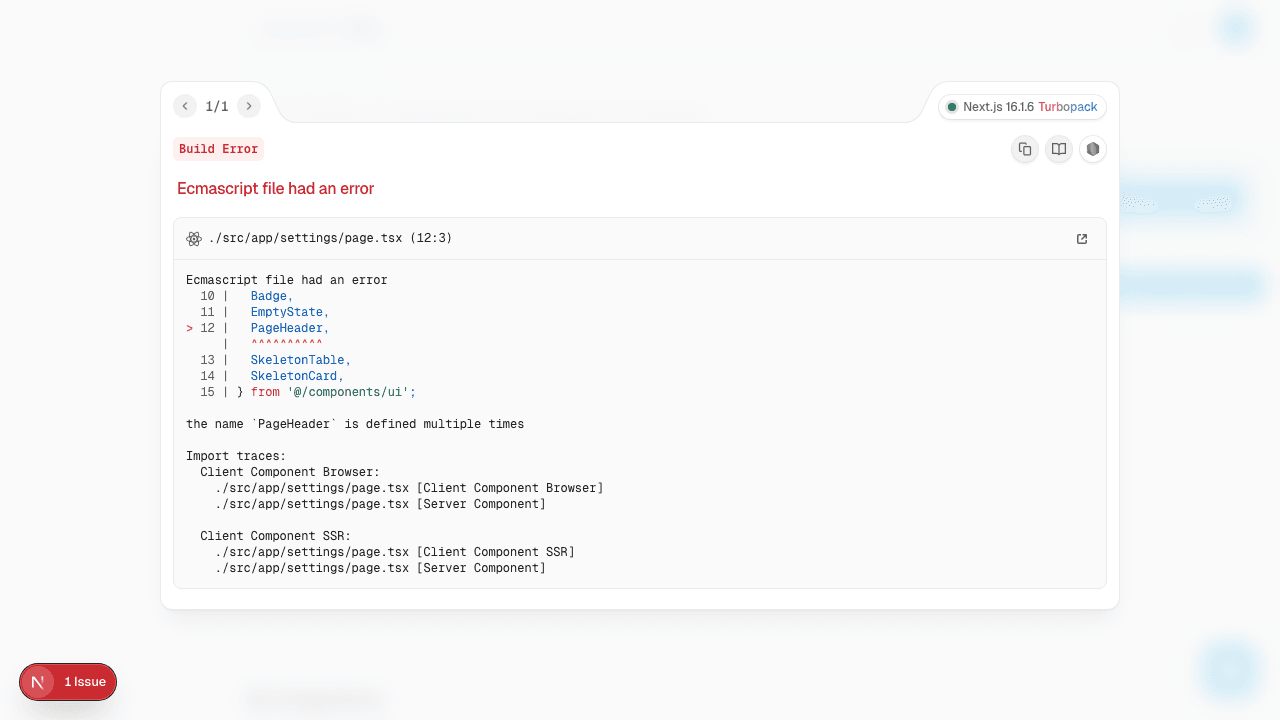Open page.tsx in your editor
The image size is (1280, 720).
tap(1081, 238)
